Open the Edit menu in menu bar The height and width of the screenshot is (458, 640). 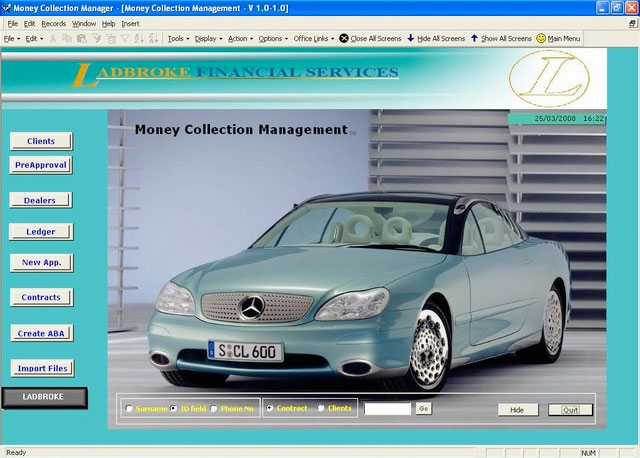(29, 24)
